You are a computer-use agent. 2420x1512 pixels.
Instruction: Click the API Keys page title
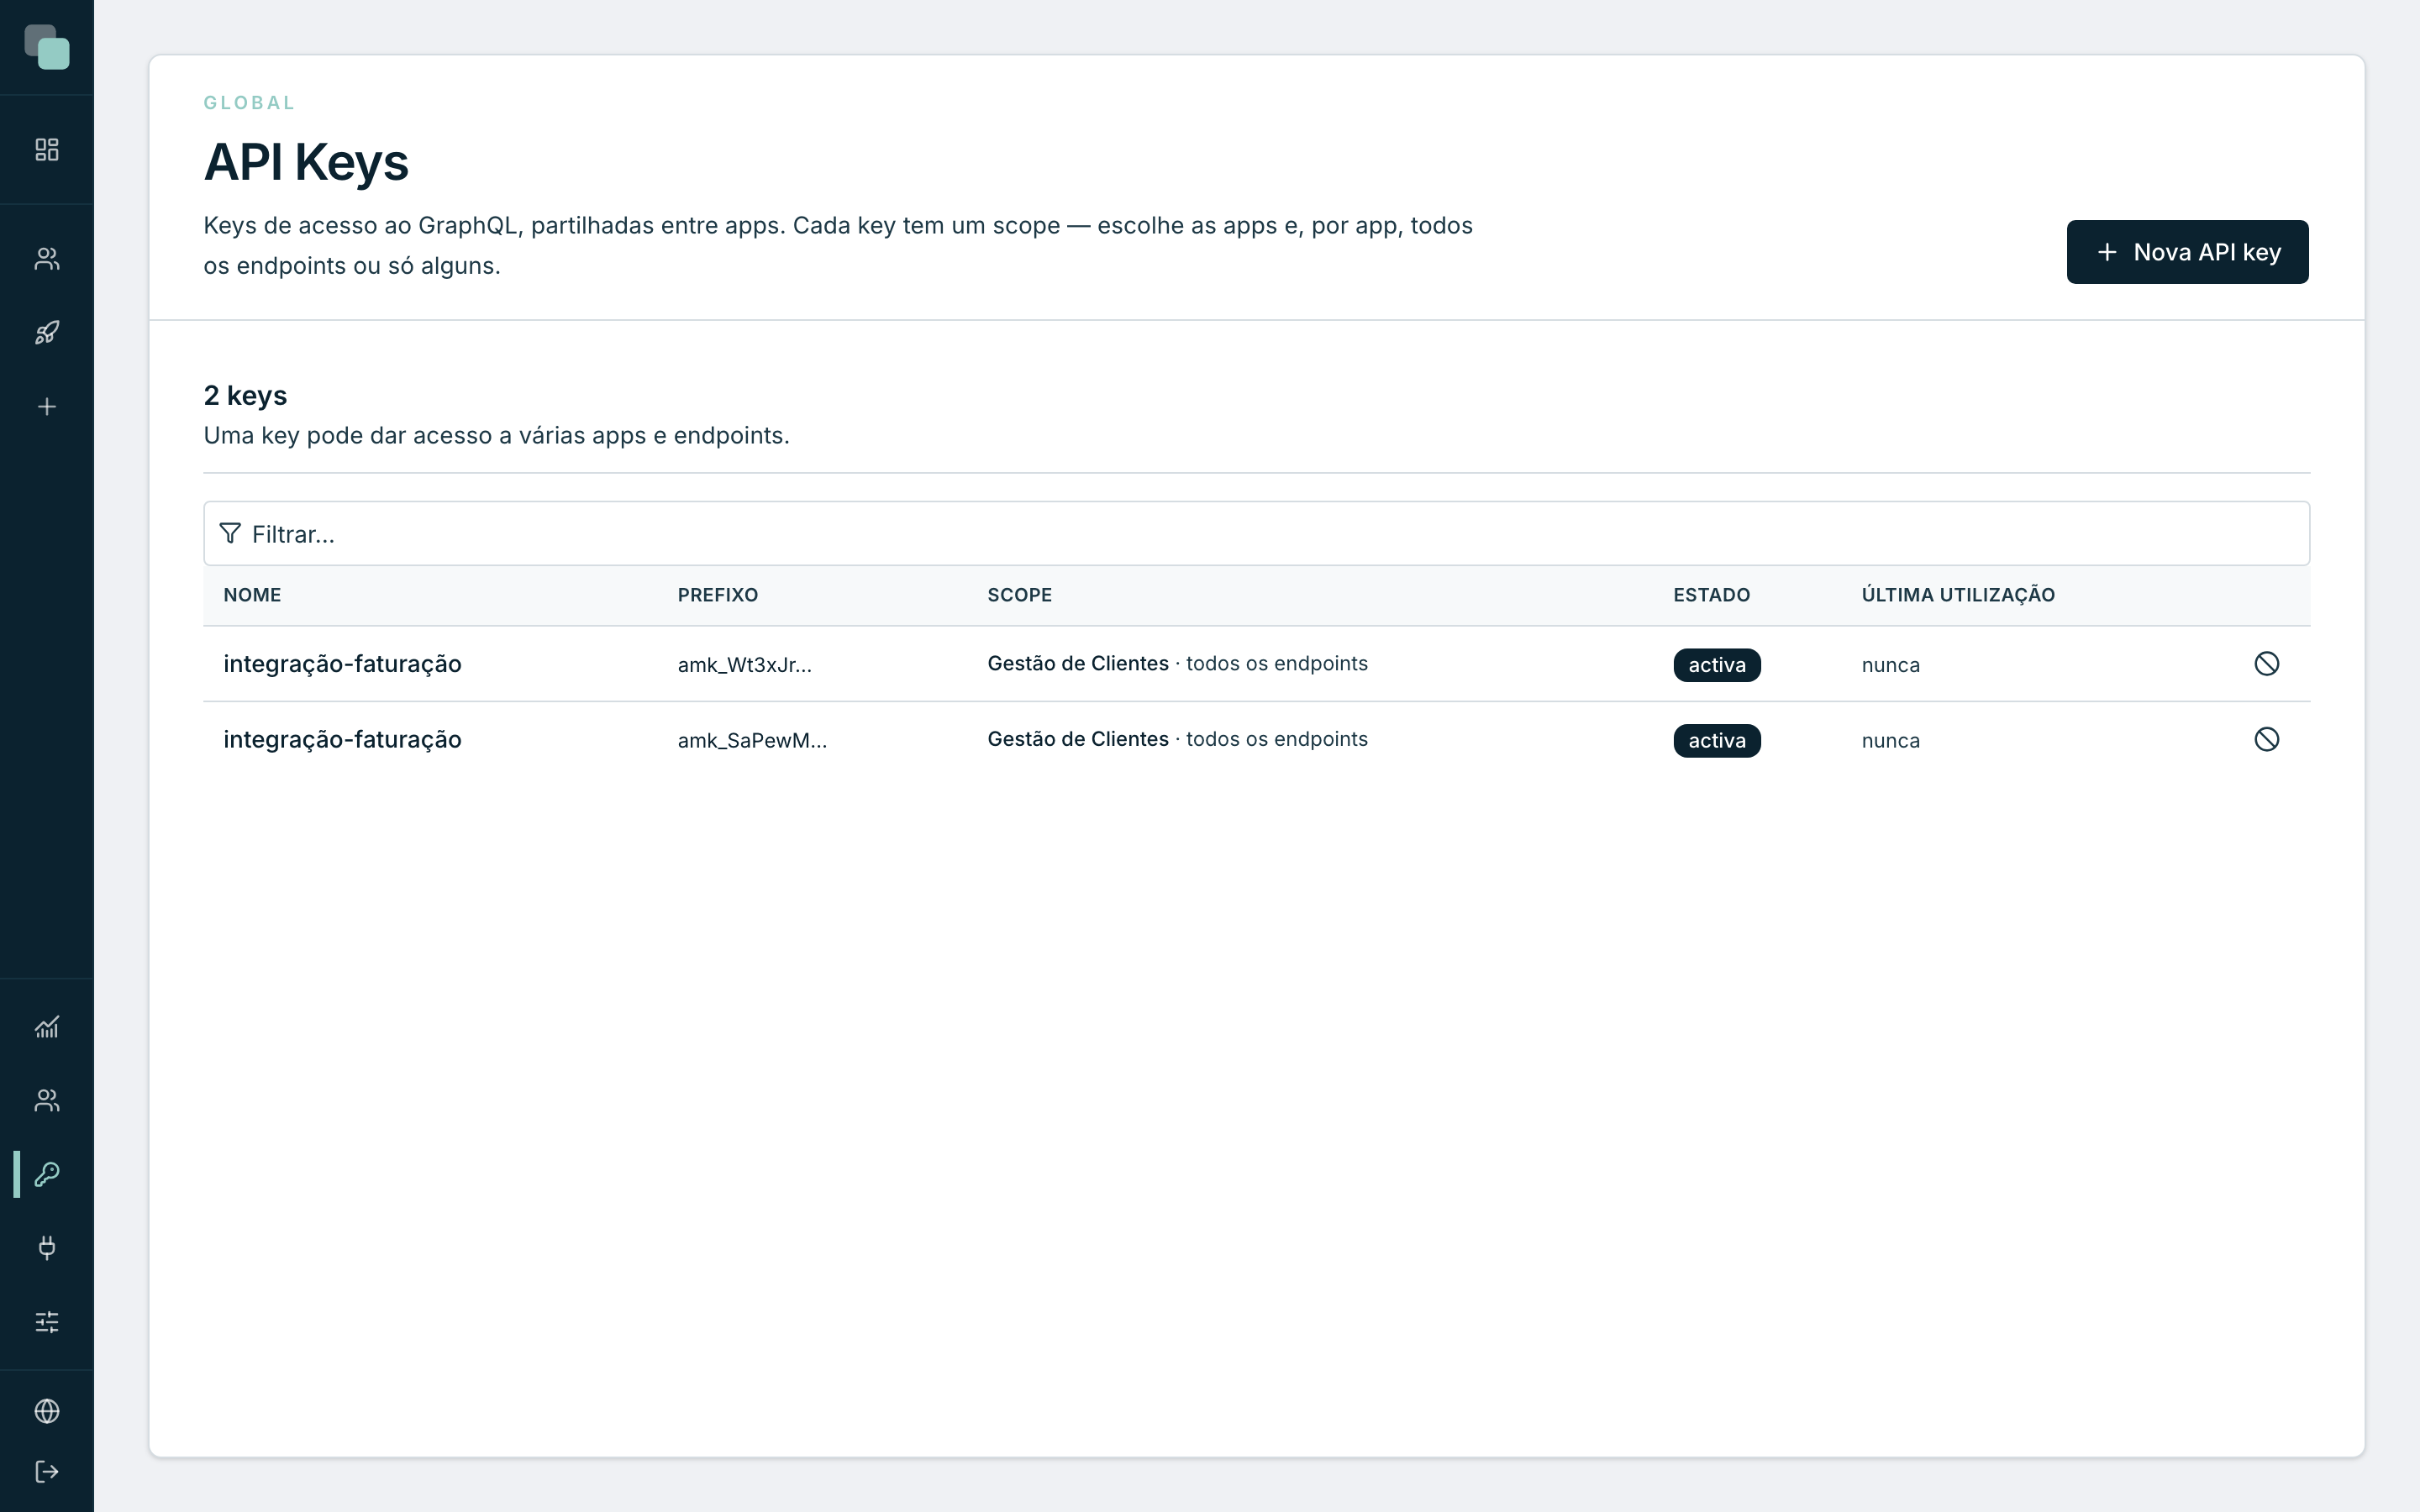point(306,162)
